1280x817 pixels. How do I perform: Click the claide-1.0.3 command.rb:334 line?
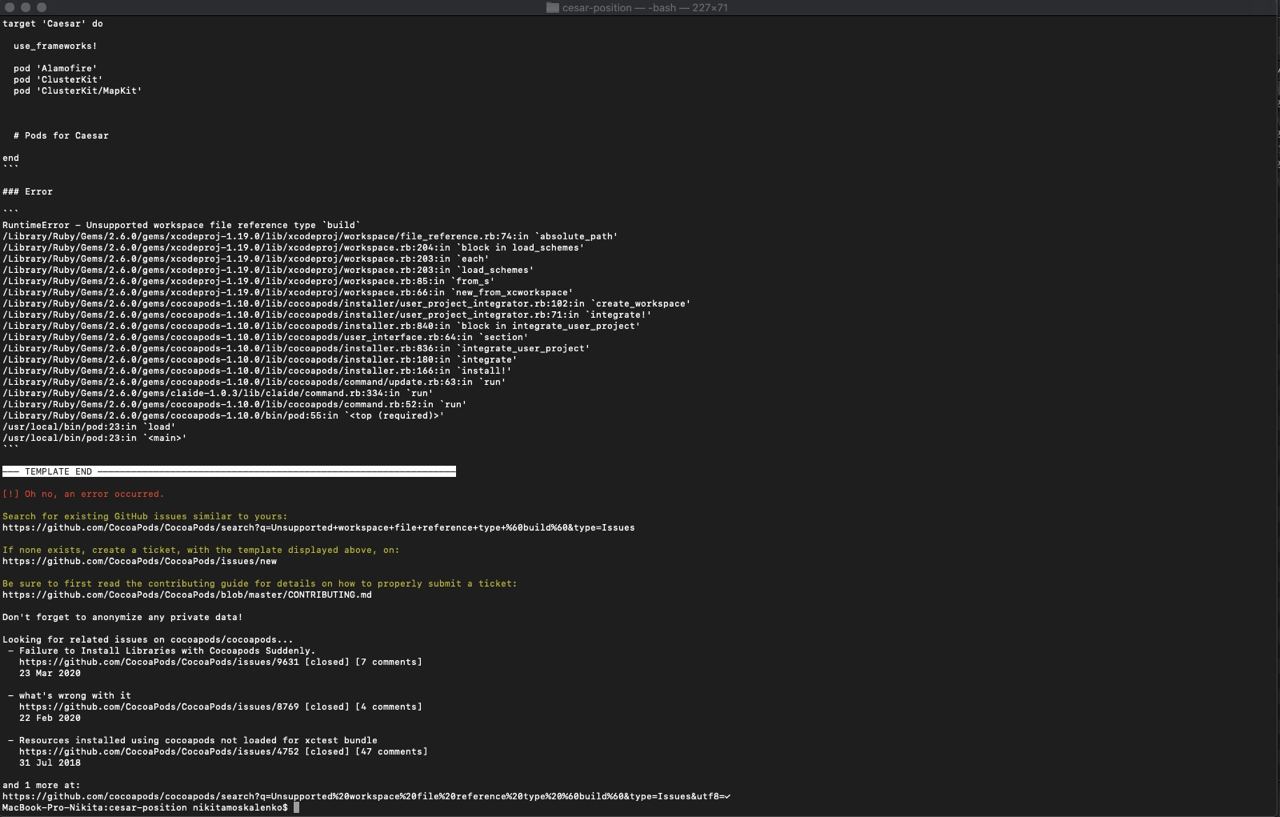tap(217, 393)
